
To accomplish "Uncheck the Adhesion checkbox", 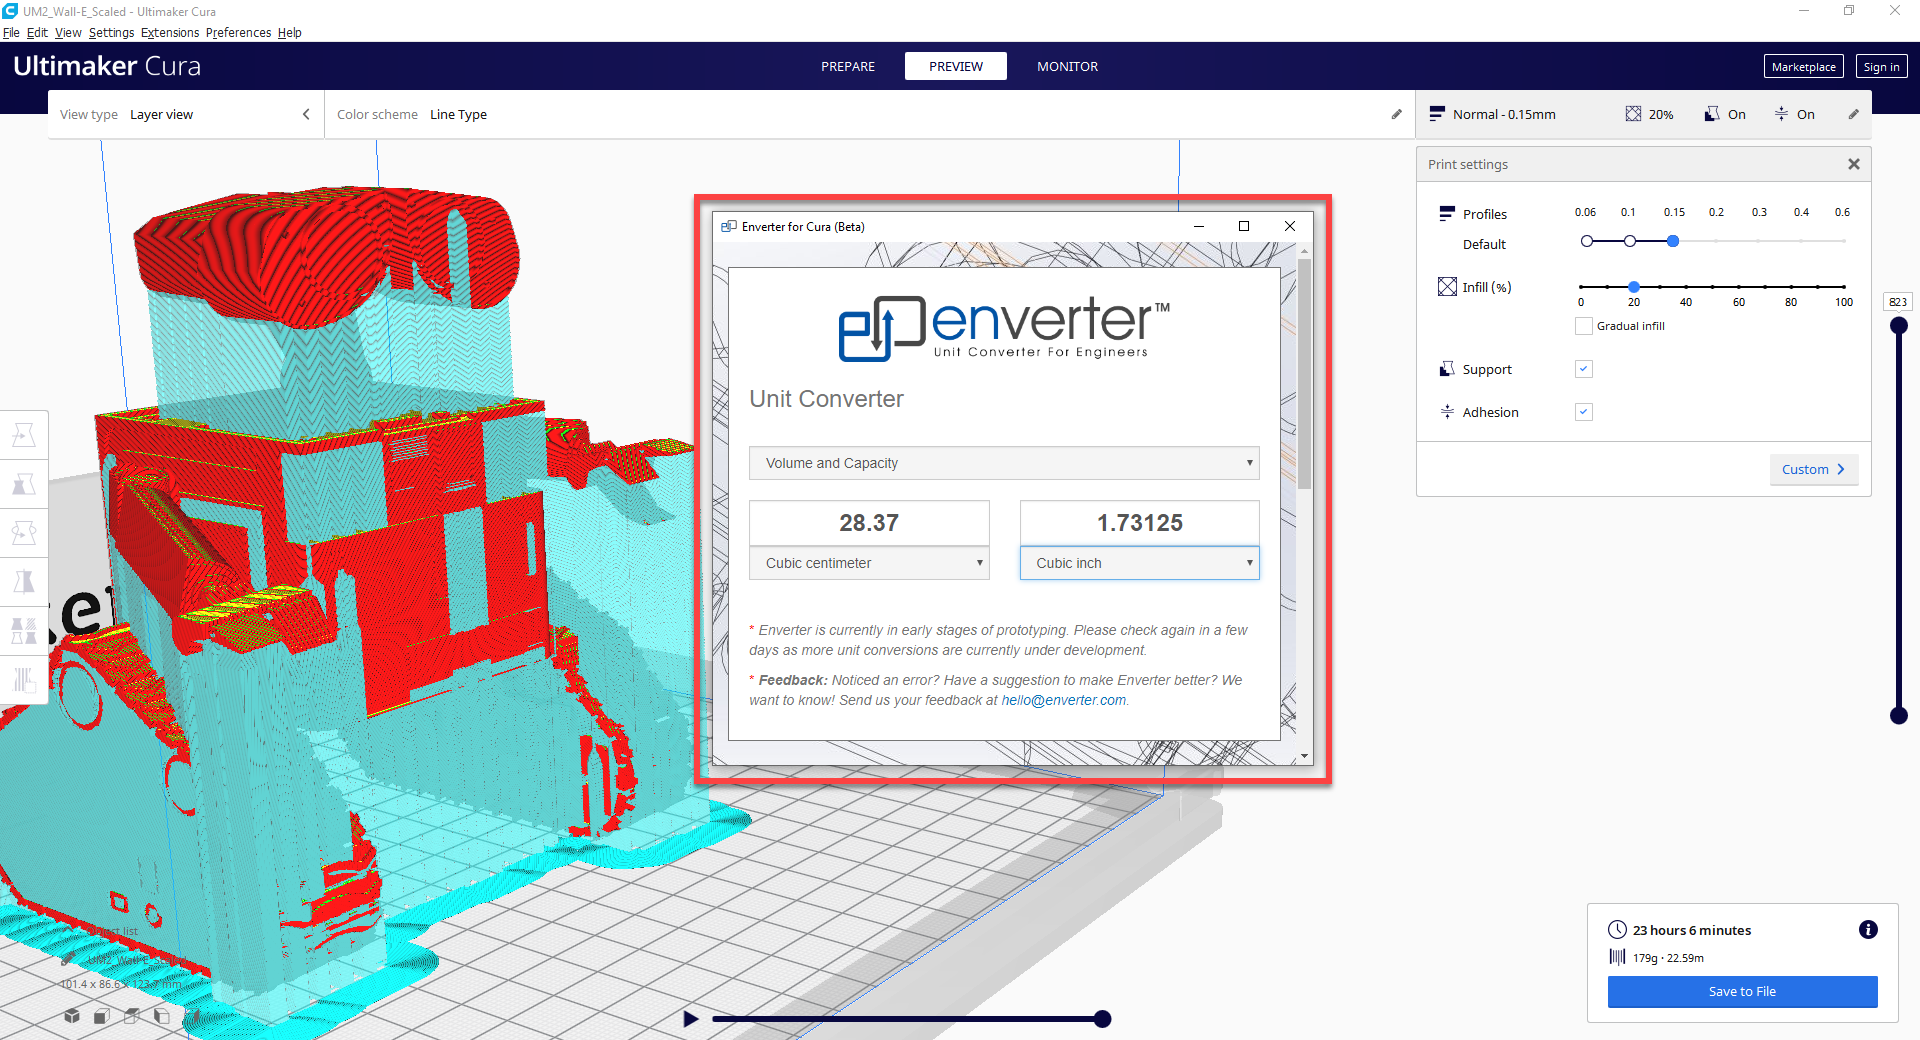I will point(1583,412).
